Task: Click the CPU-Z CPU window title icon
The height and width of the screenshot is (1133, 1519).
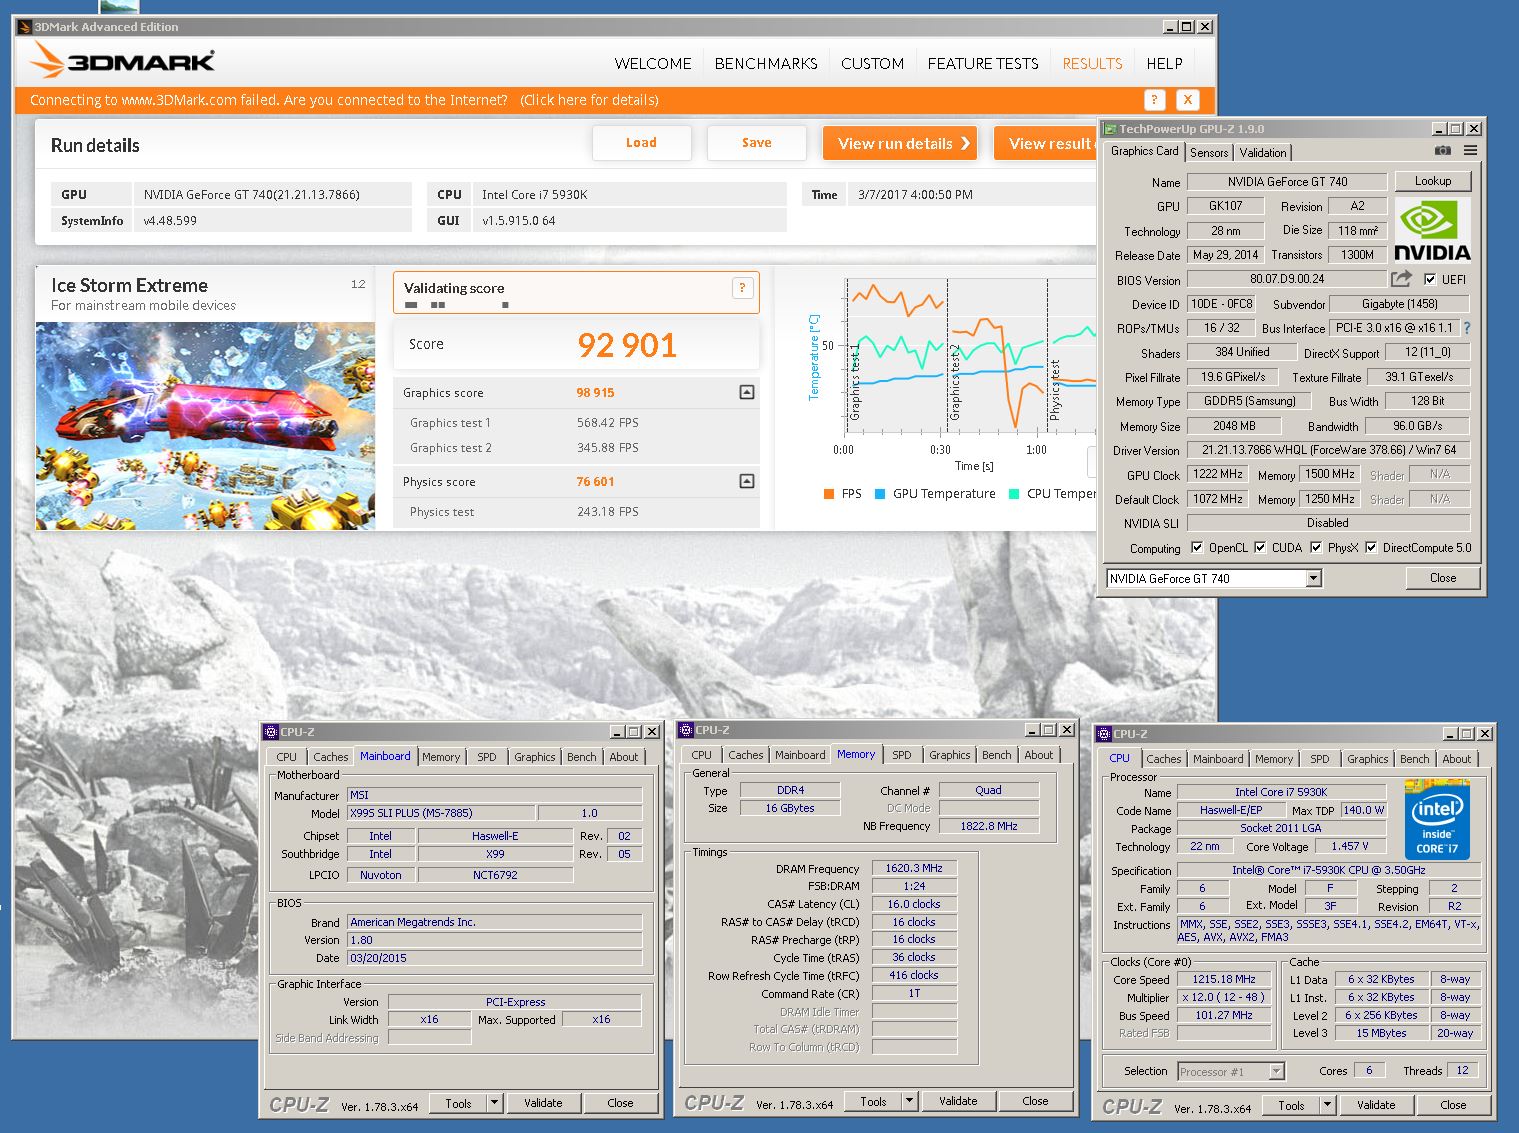Action: [1103, 734]
